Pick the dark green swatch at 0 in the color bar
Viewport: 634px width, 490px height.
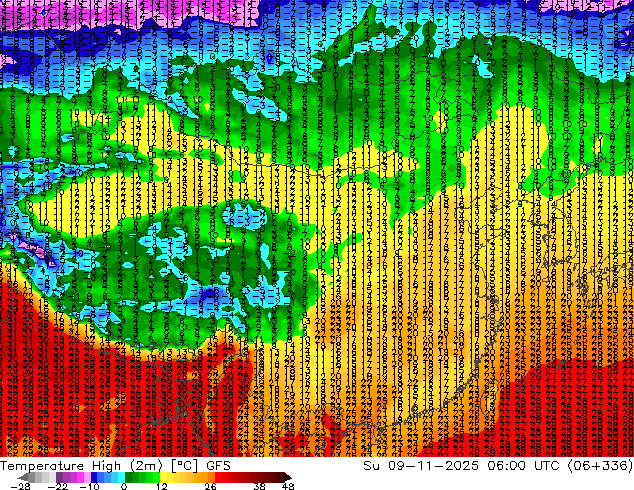[x=129, y=477]
